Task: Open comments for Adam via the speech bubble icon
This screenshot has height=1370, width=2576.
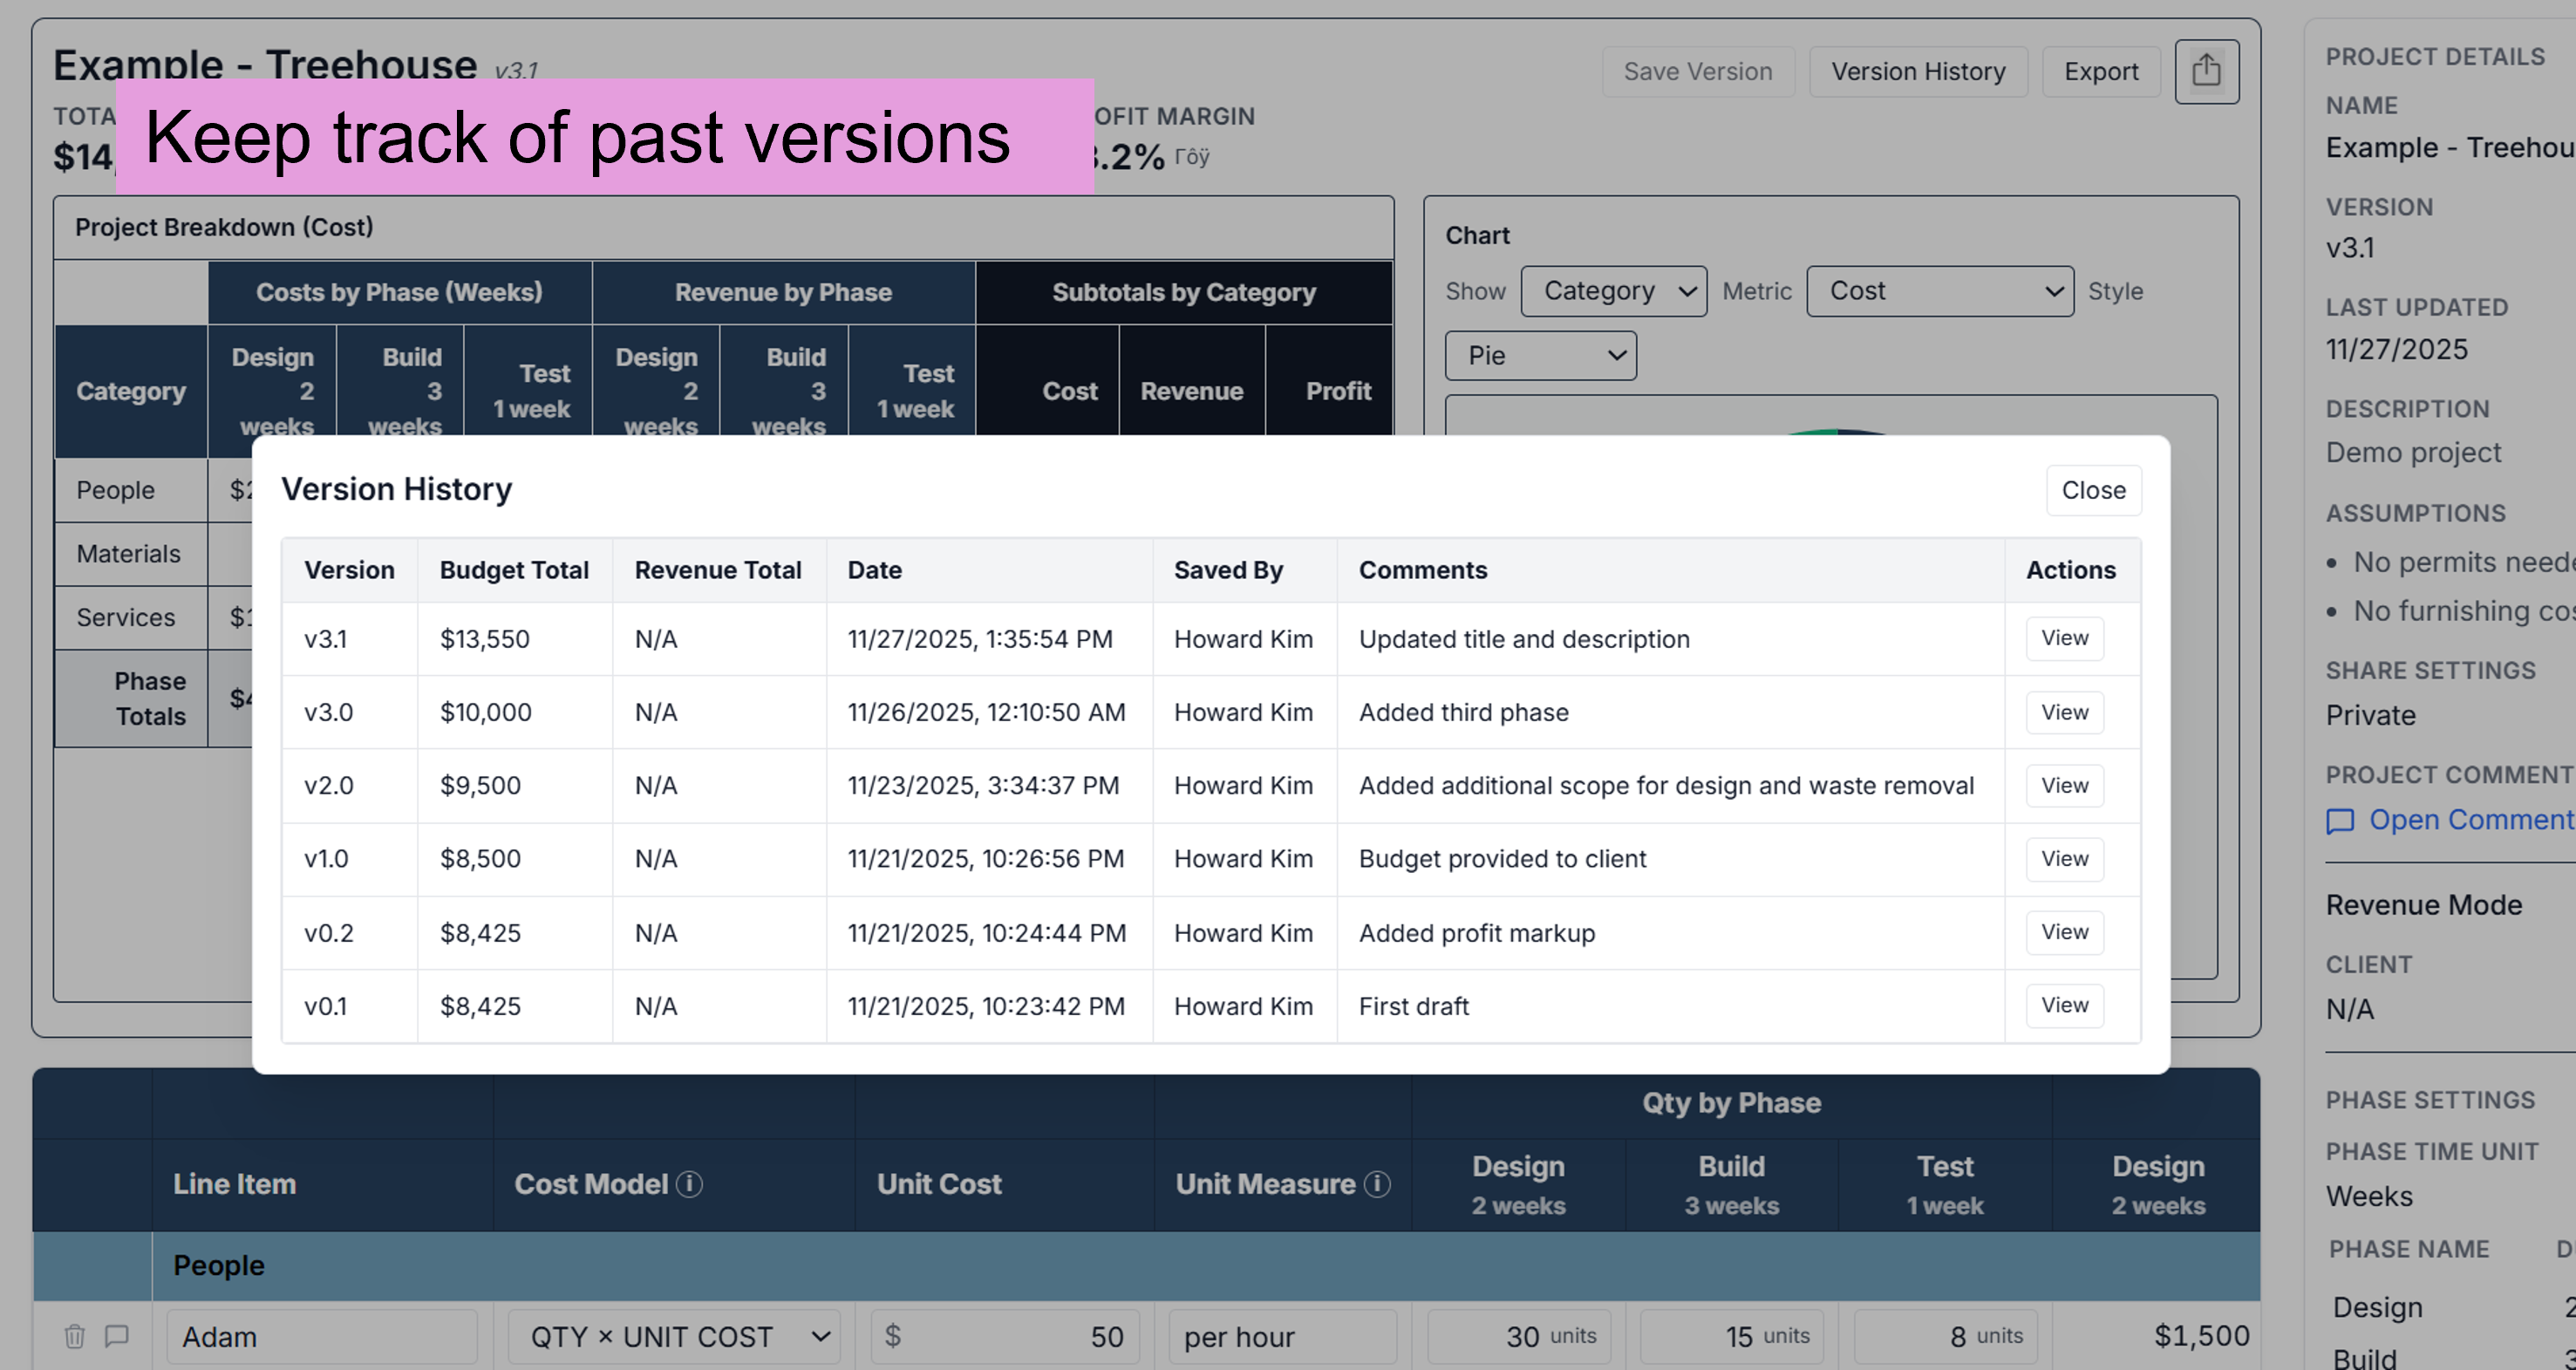Action: tap(116, 1335)
